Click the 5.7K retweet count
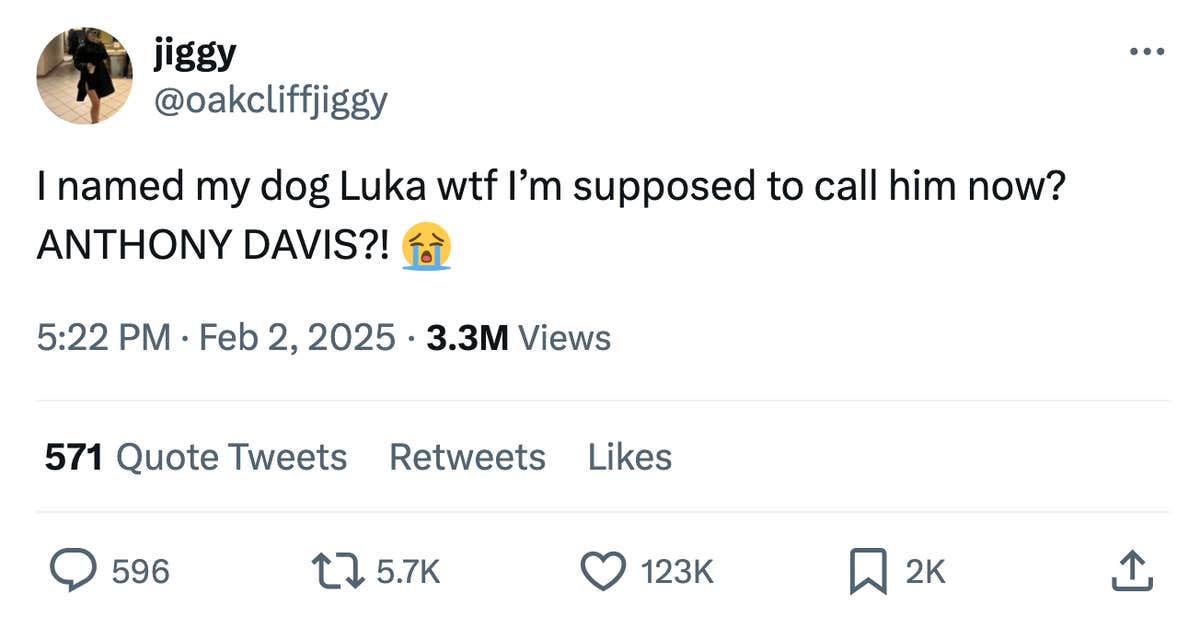The width and height of the screenshot is (1200, 617). (407, 572)
